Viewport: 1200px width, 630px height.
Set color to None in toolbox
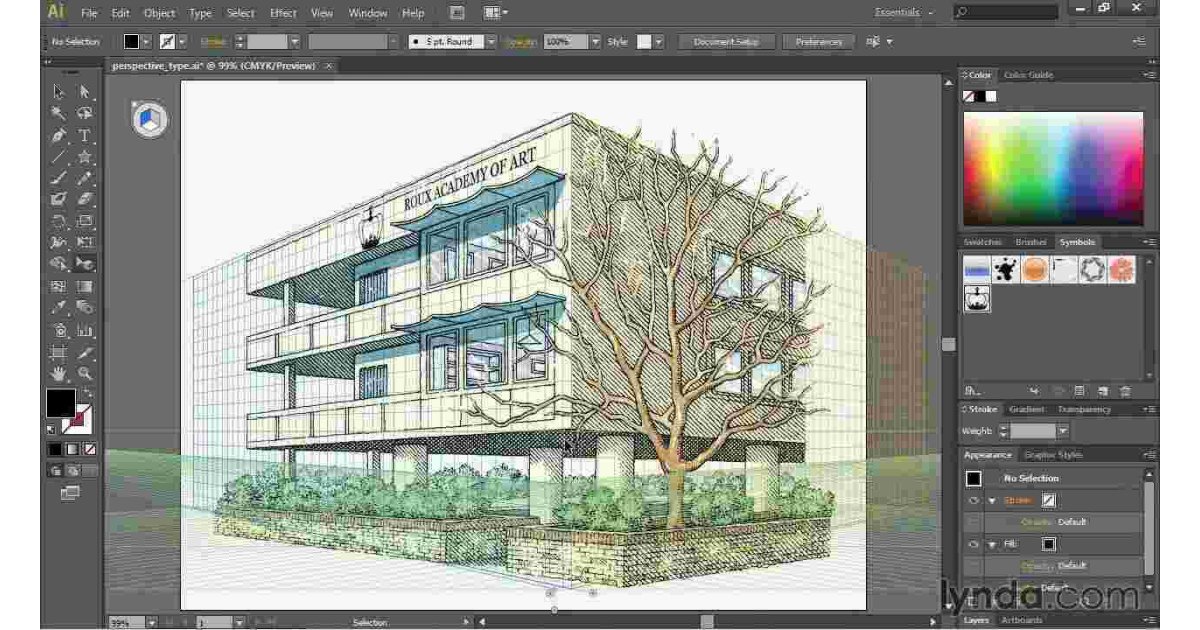91,450
